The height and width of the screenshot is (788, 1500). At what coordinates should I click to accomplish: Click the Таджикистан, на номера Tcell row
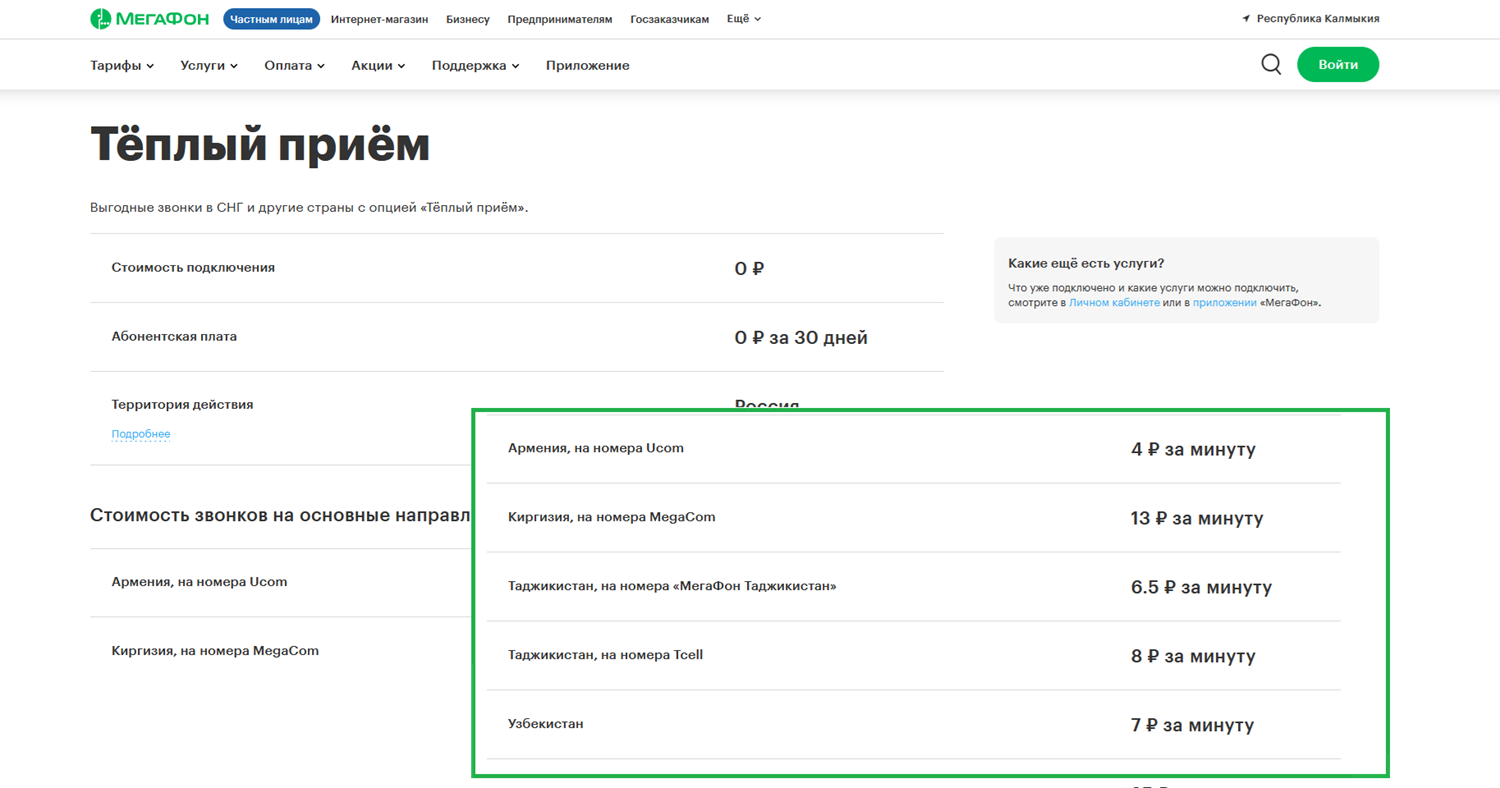913,656
